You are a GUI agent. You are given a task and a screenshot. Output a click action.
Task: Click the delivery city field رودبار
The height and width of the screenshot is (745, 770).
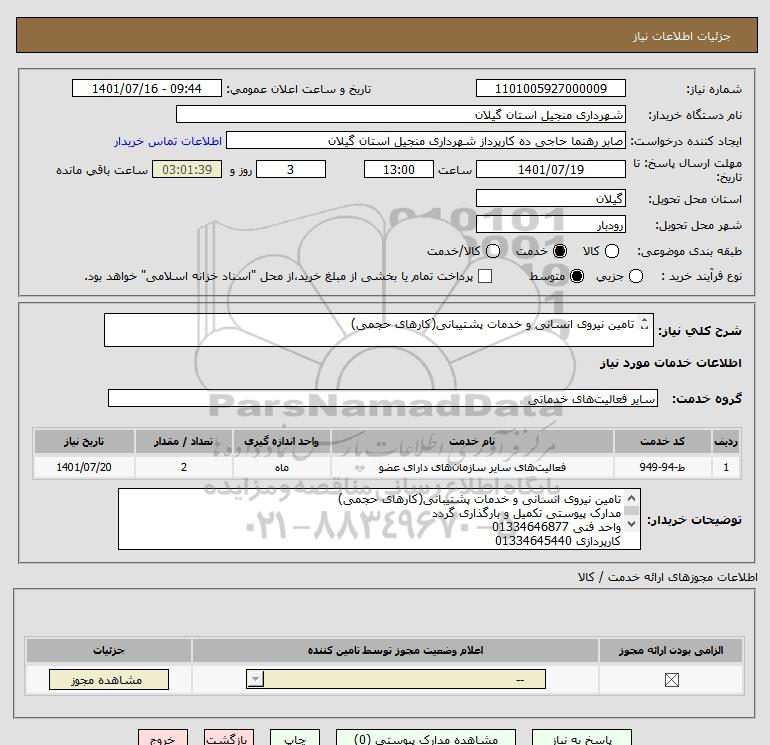pyautogui.click(x=550, y=224)
